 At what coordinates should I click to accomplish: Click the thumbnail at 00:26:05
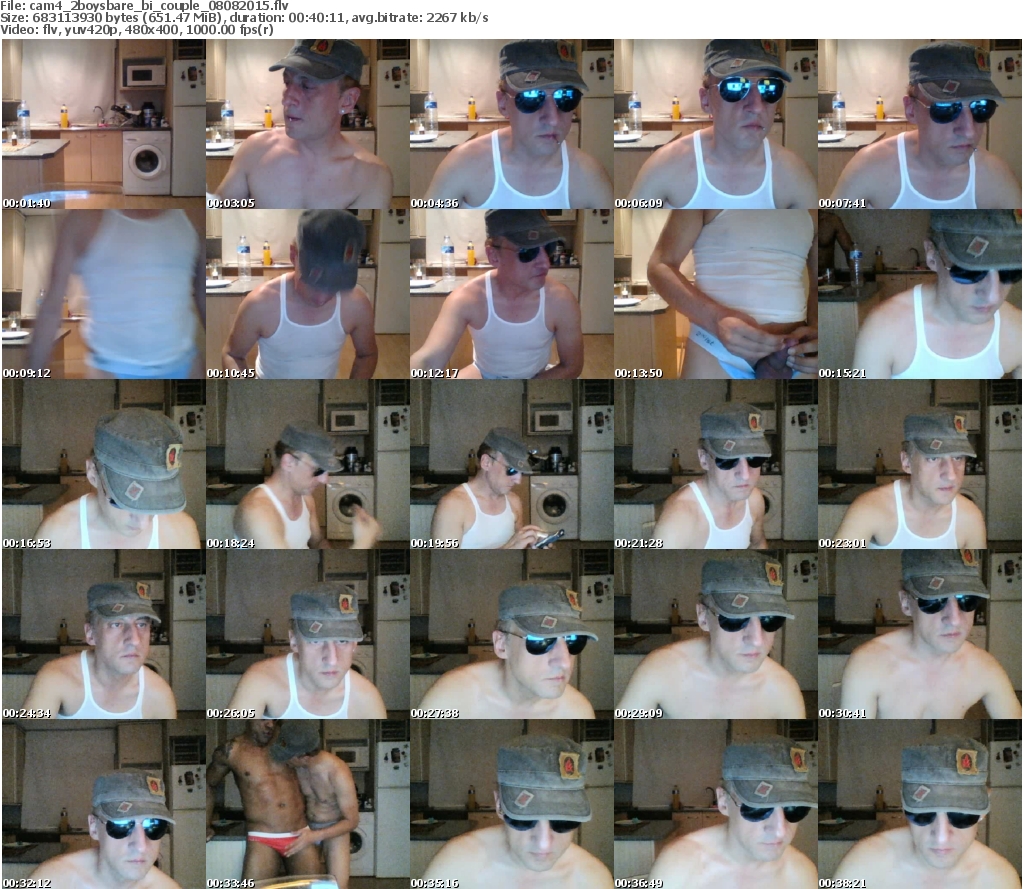tap(308, 634)
